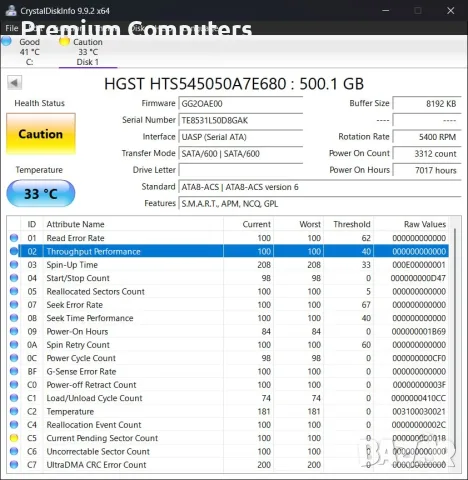This screenshot has height=480, width=468.
Task: Click the 33 °C temperature button
Action: pos(41,193)
